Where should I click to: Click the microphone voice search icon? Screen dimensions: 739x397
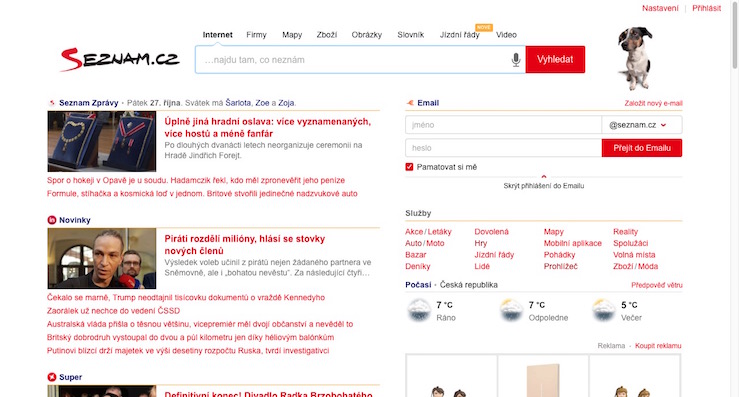tap(516, 60)
